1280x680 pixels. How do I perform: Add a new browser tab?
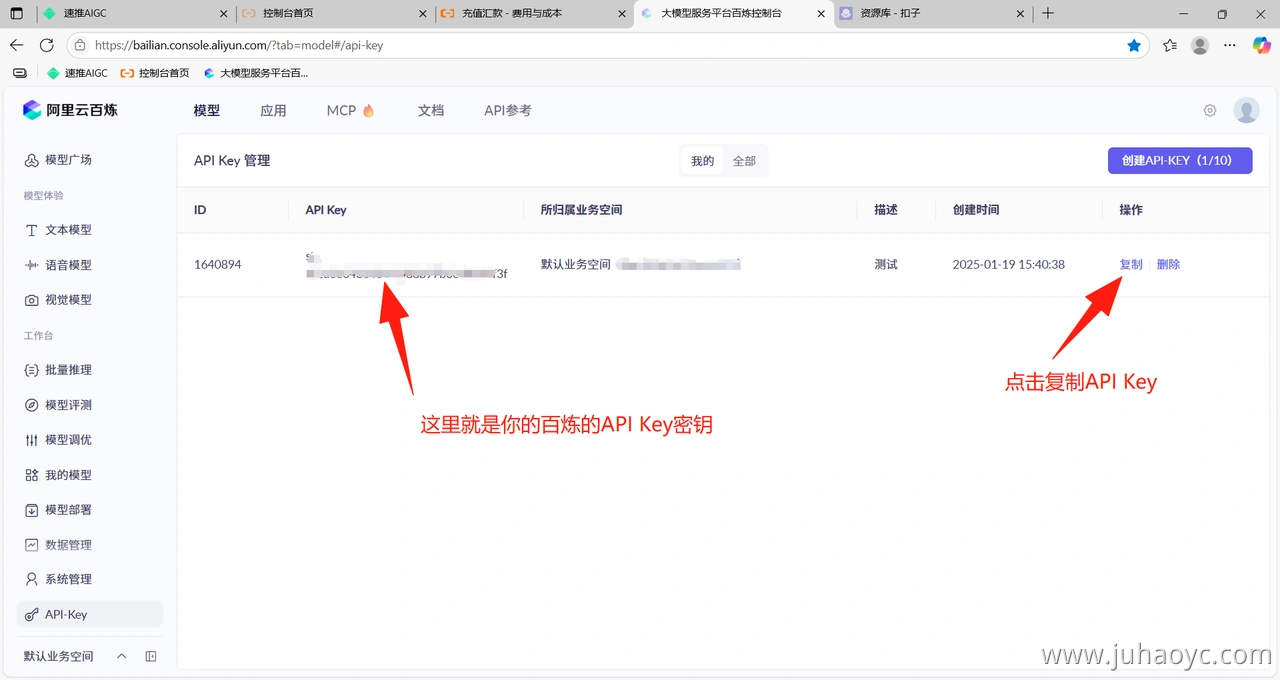click(1048, 14)
